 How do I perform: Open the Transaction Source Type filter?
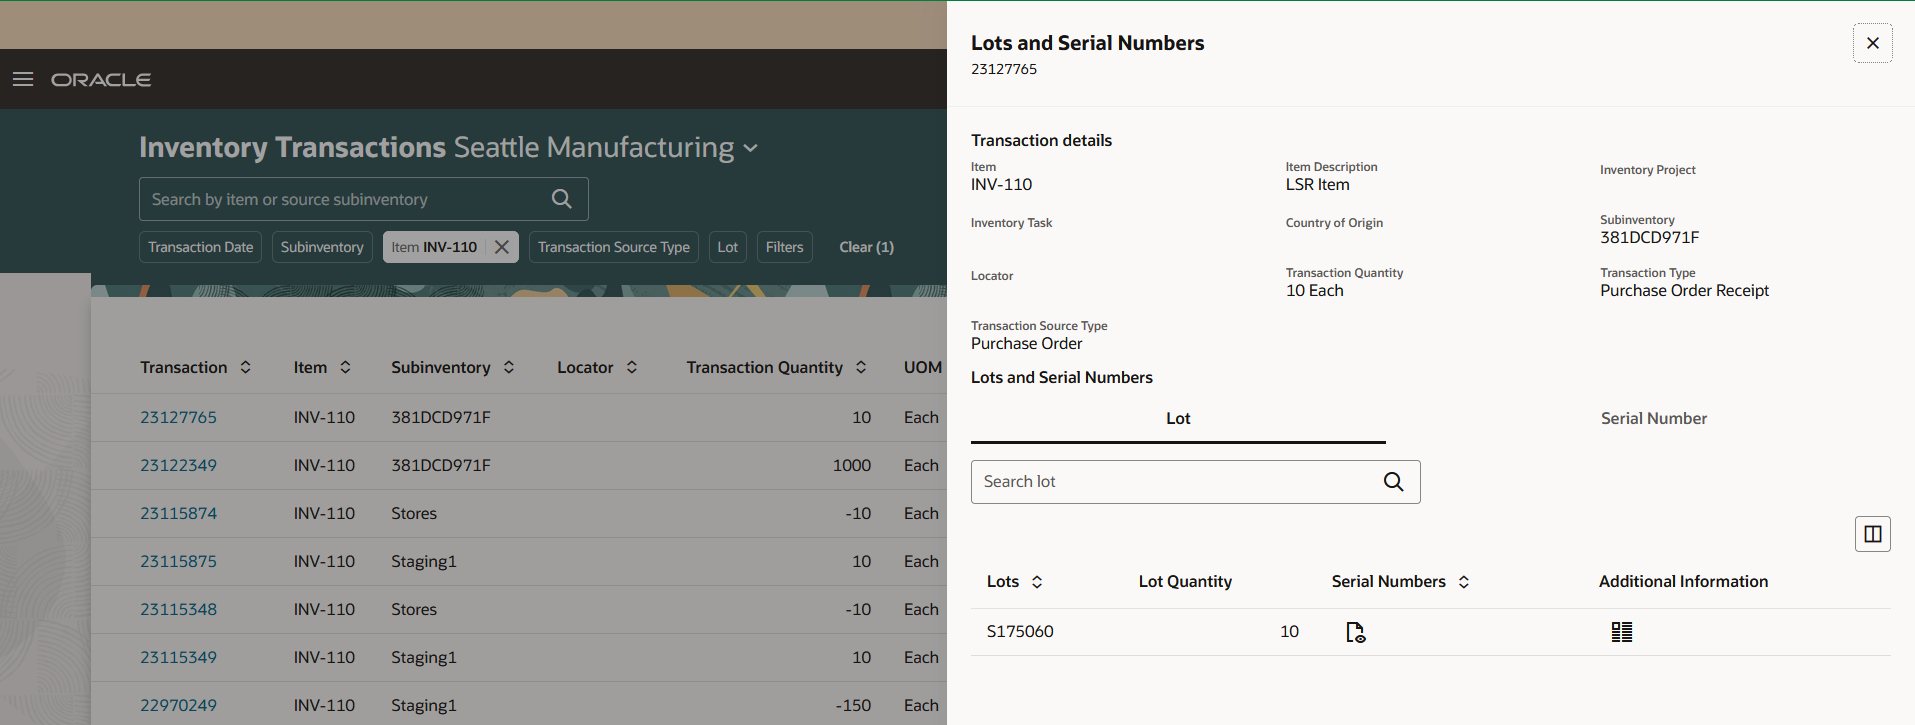(x=613, y=247)
